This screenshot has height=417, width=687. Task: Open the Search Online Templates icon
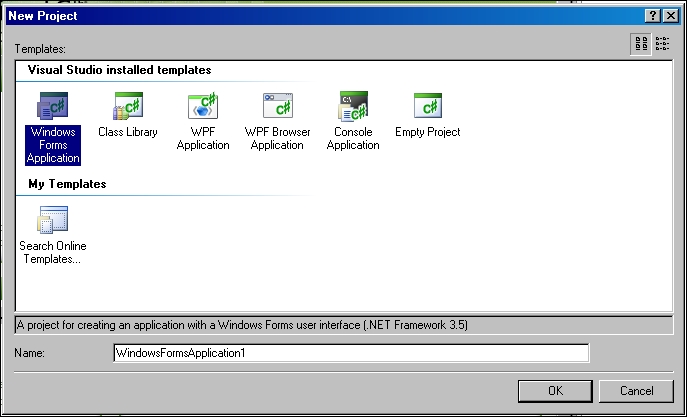(x=53, y=219)
